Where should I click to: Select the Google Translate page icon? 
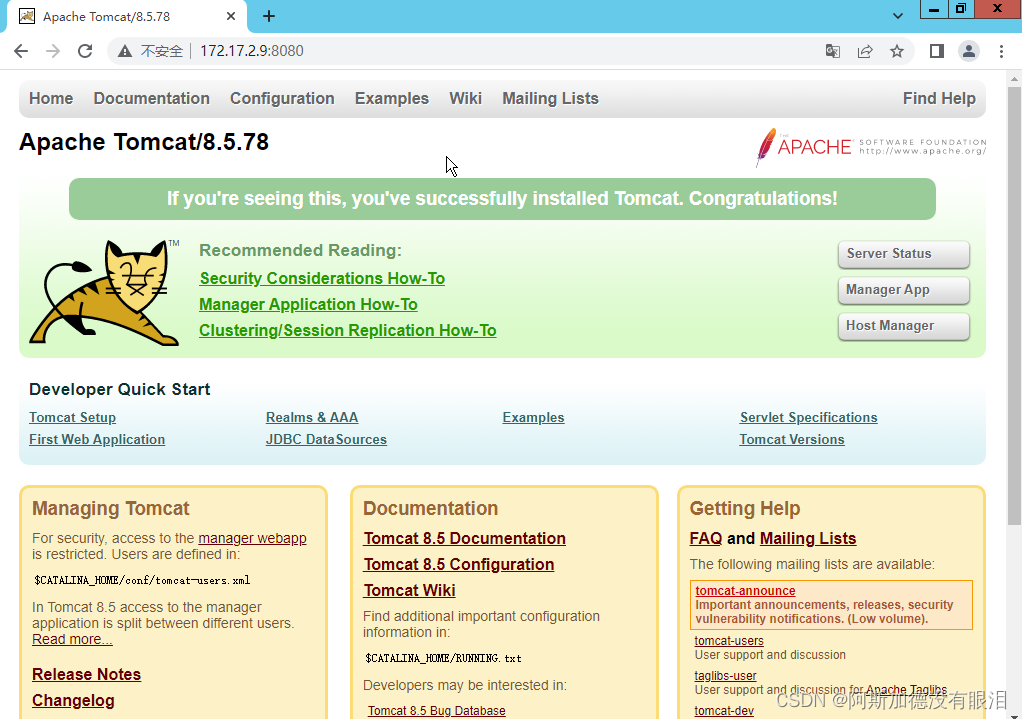point(832,50)
